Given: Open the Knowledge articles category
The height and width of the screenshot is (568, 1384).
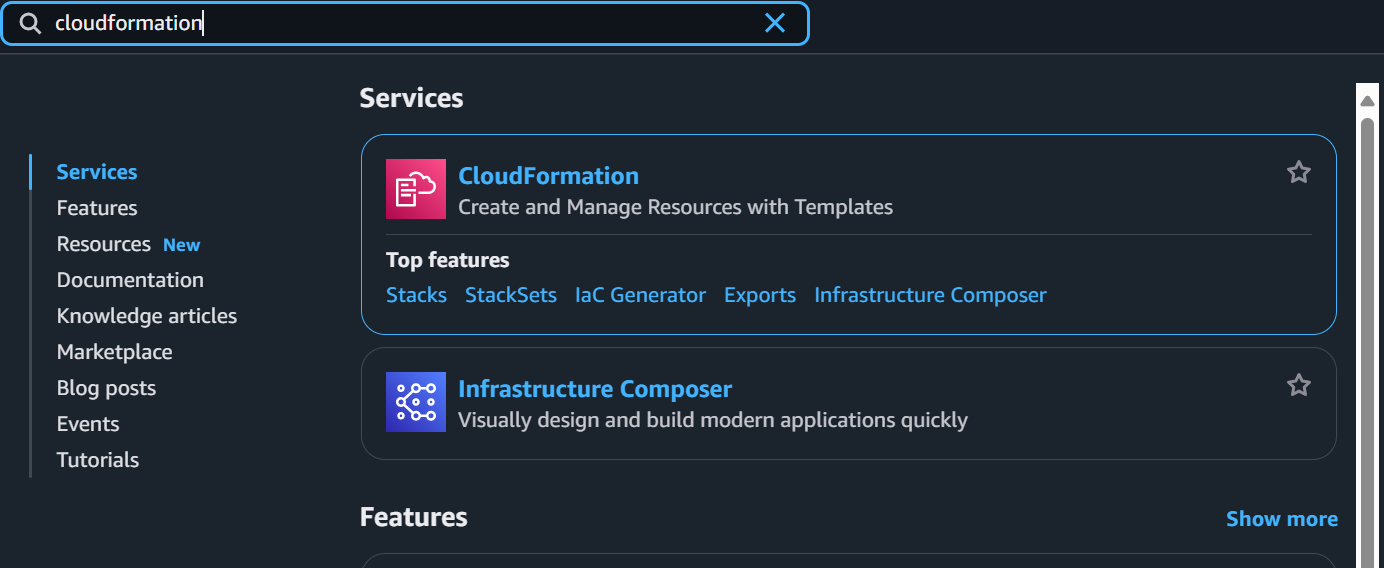Looking at the screenshot, I should pyautogui.click(x=147, y=316).
